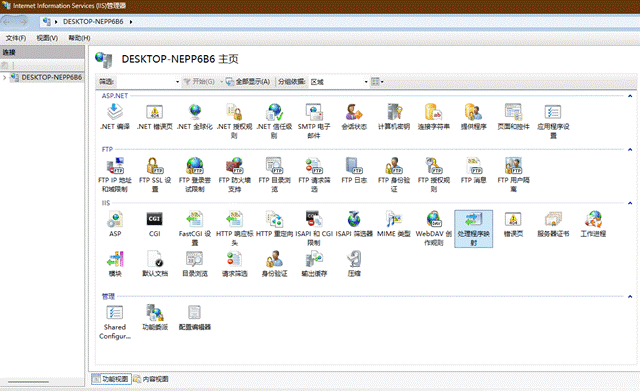The image size is (640, 391).
Task: Open the .NET 编译 feature icon
Action: 115,112
